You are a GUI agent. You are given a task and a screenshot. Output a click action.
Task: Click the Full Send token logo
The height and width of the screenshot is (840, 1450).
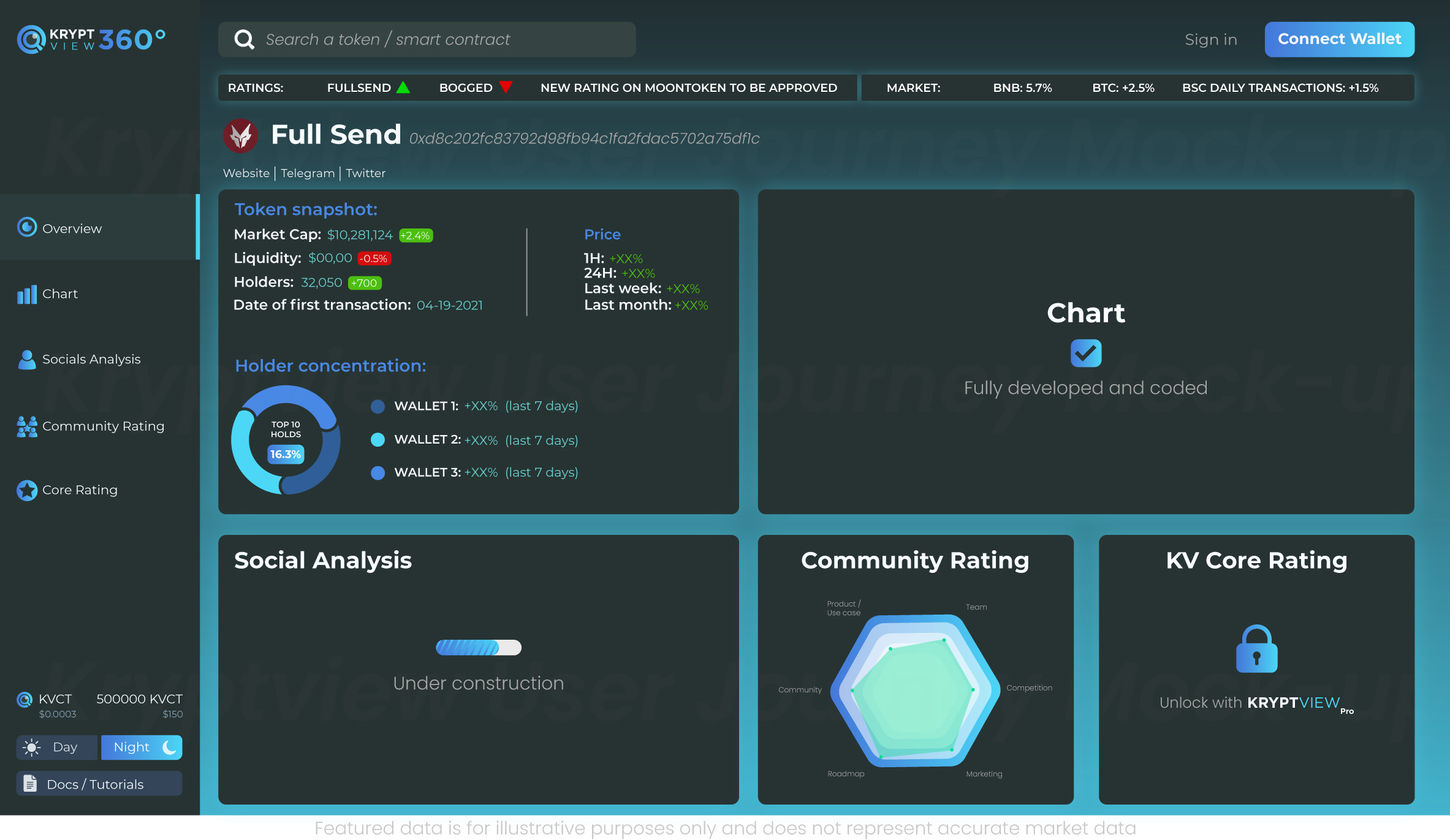(240, 135)
